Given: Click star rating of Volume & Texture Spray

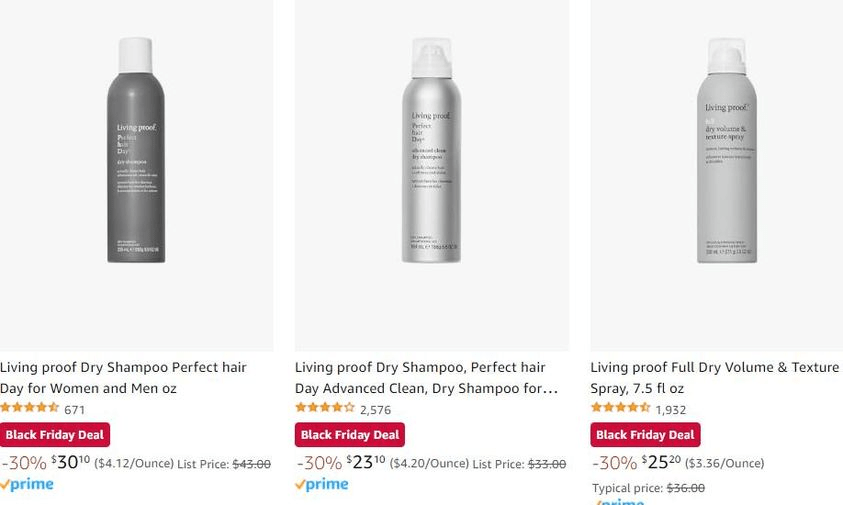Looking at the screenshot, I should (620, 408).
